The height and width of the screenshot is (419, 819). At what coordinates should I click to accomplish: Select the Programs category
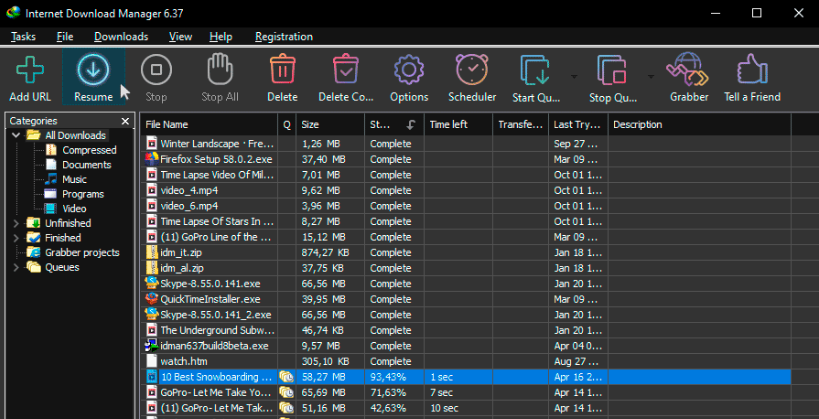point(83,194)
